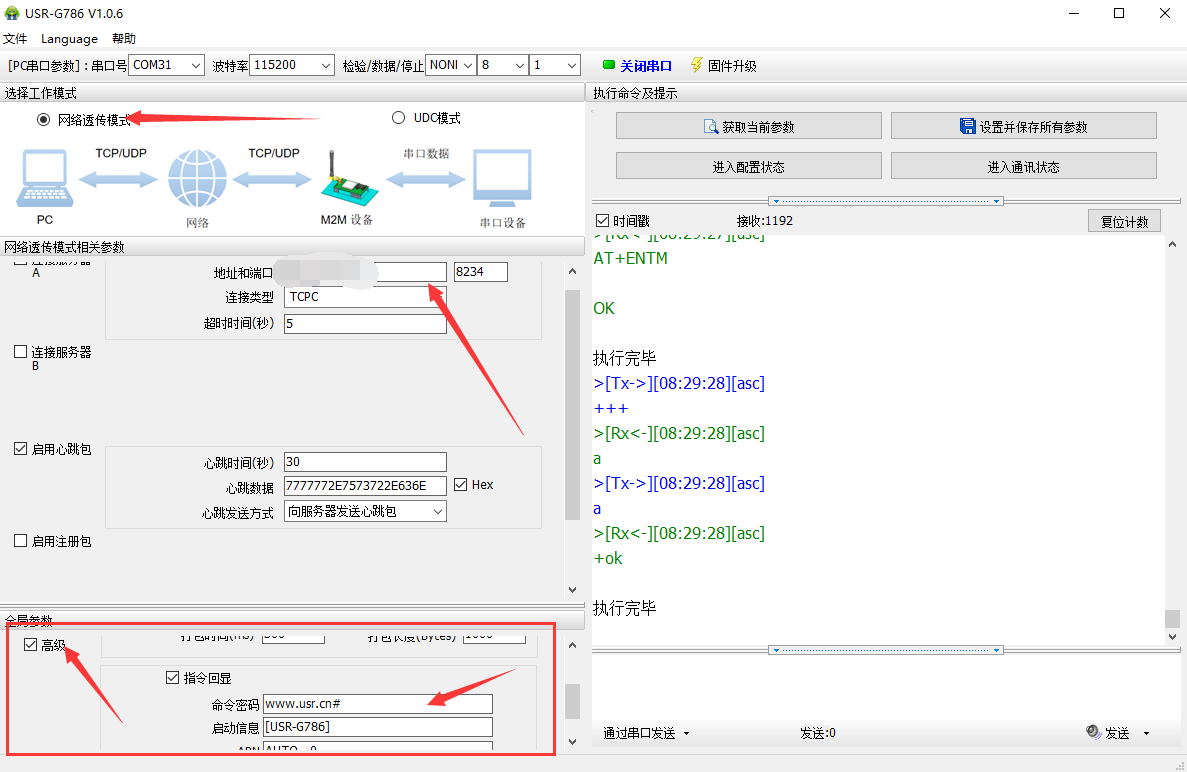Click the green 关闭串口 close-port icon
1187x772 pixels.
coord(608,65)
